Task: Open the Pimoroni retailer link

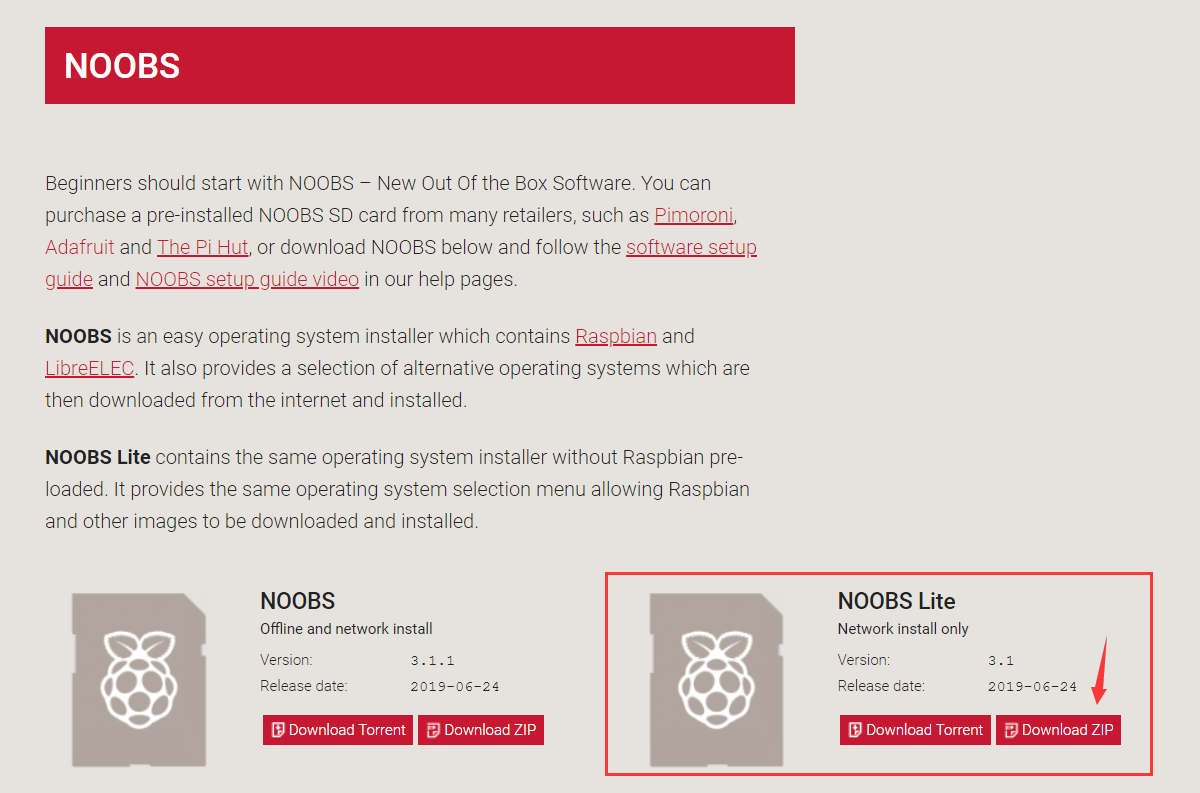Action: [x=695, y=215]
